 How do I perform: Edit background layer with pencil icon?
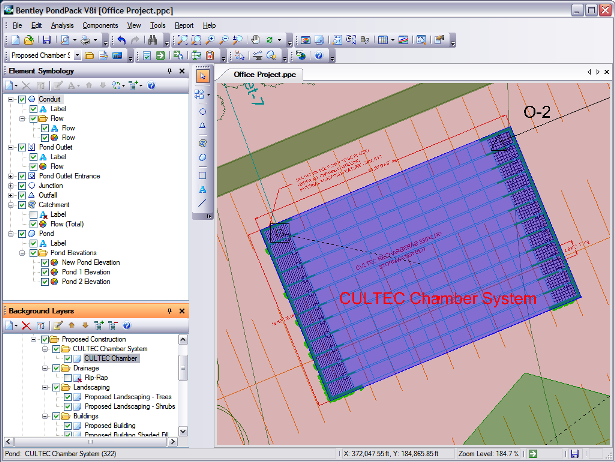tap(58, 326)
